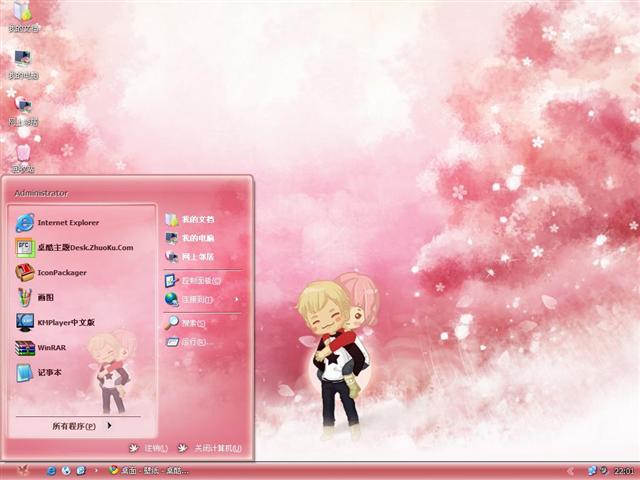This screenshot has height=480, width=640.
Task: Click the third quick launch icon
Action: click(x=81, y=471)
